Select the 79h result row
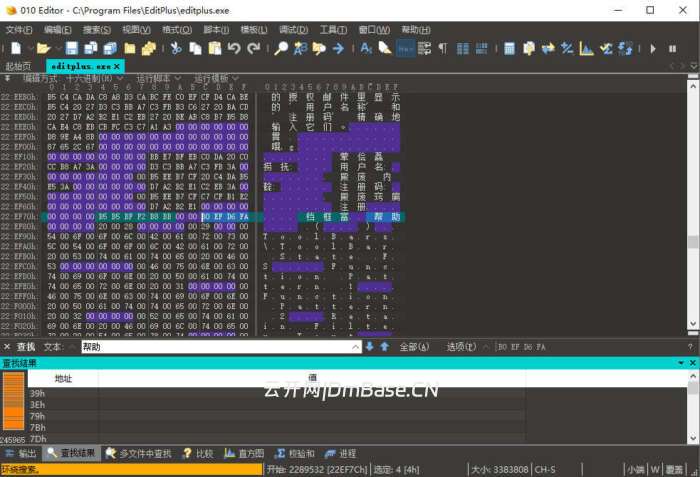700x477 pixels. point(277,416)
